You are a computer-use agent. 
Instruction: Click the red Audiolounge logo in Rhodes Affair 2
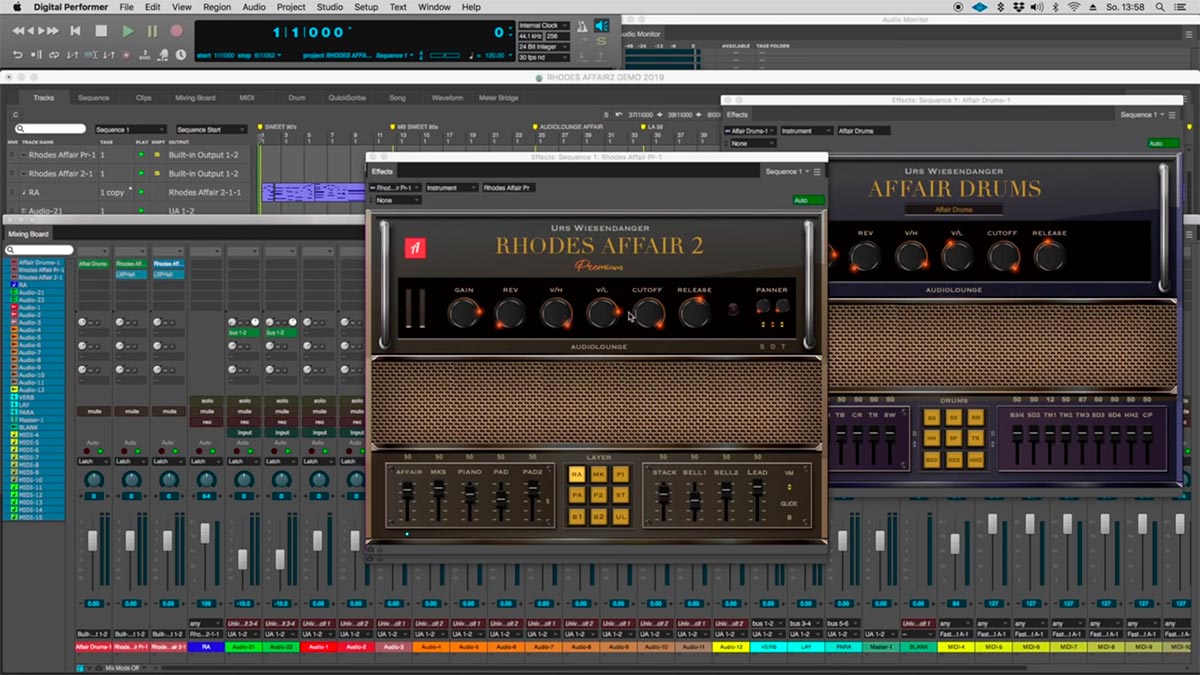pyautogui.click(x=414, y=250)
